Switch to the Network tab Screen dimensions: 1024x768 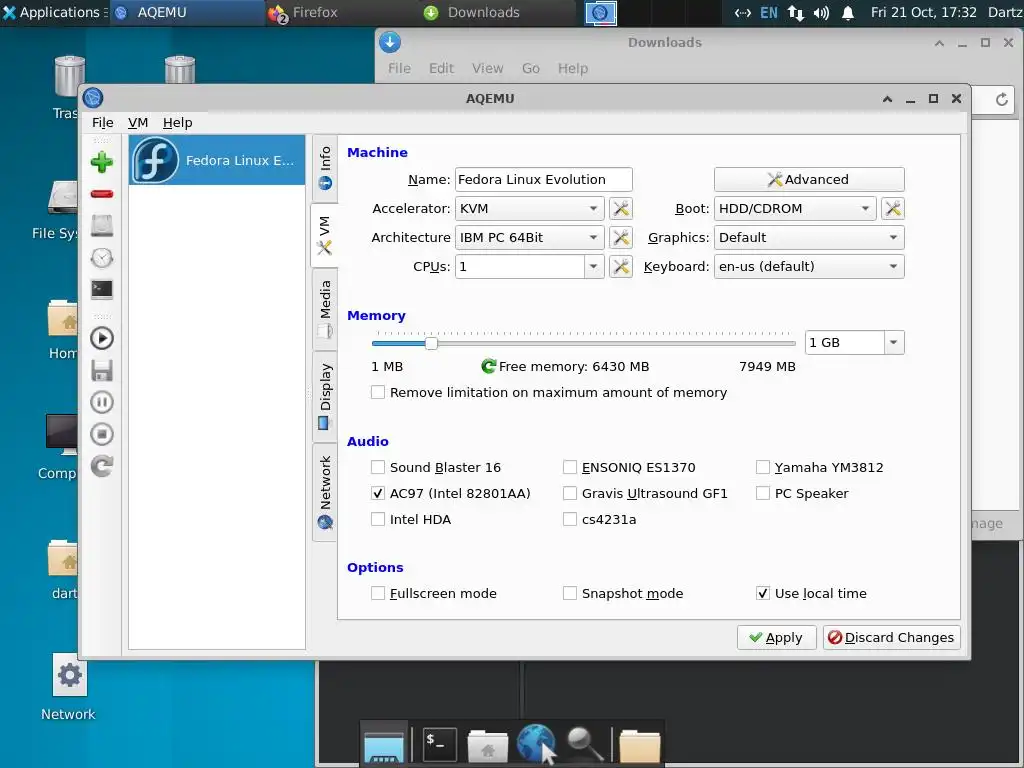click(x=325, y=492)
